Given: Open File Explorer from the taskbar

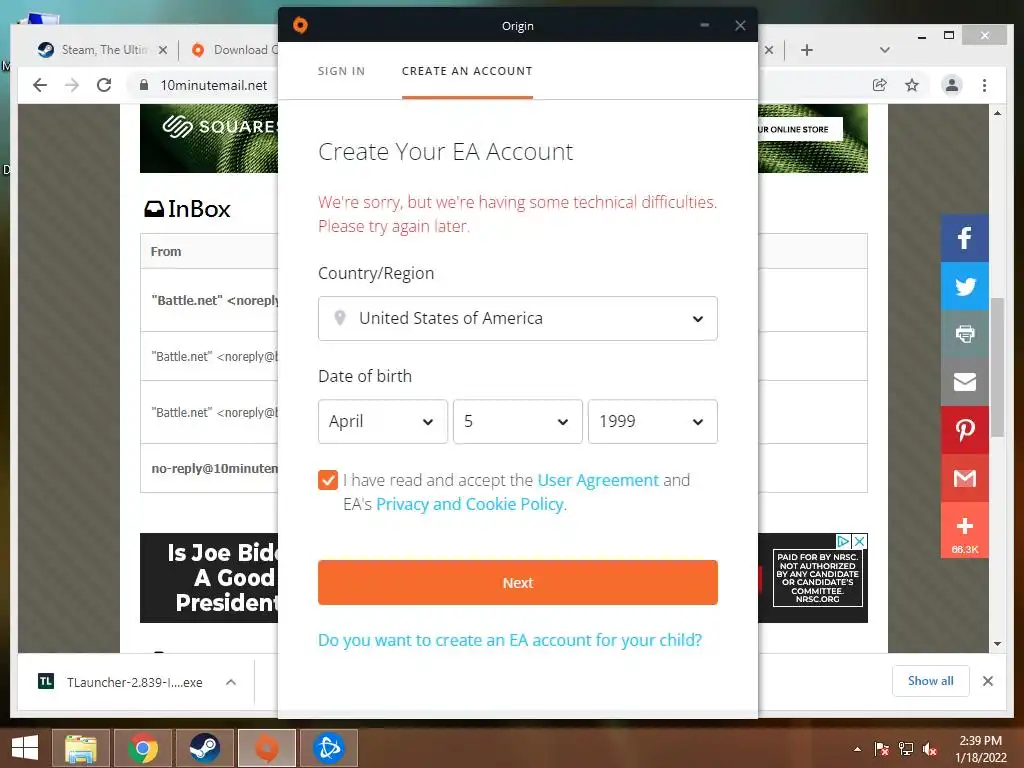Looking at the screenshot, I should point(81,748).
